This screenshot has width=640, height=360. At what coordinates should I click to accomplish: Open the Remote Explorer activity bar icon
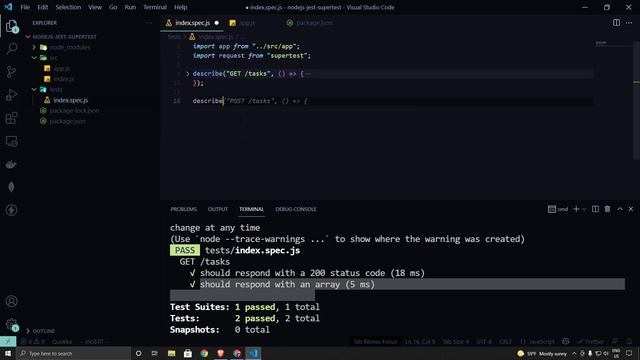[11, 141]
